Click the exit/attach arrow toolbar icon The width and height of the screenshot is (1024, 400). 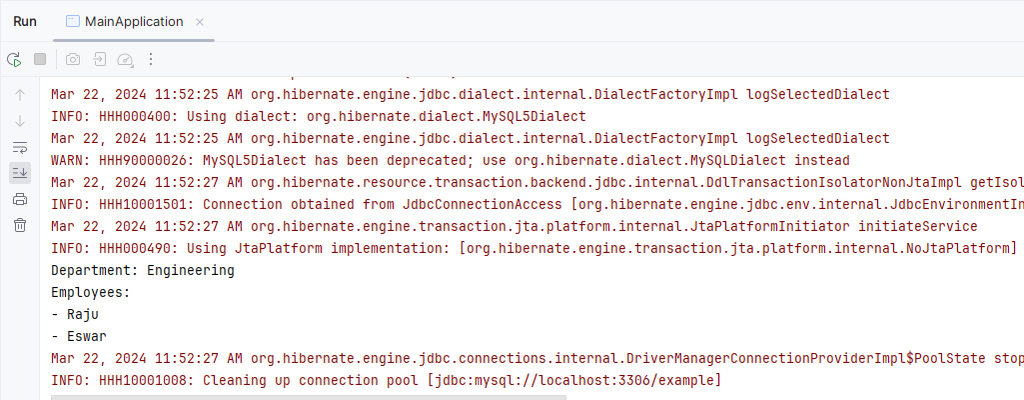pos(100,59)
